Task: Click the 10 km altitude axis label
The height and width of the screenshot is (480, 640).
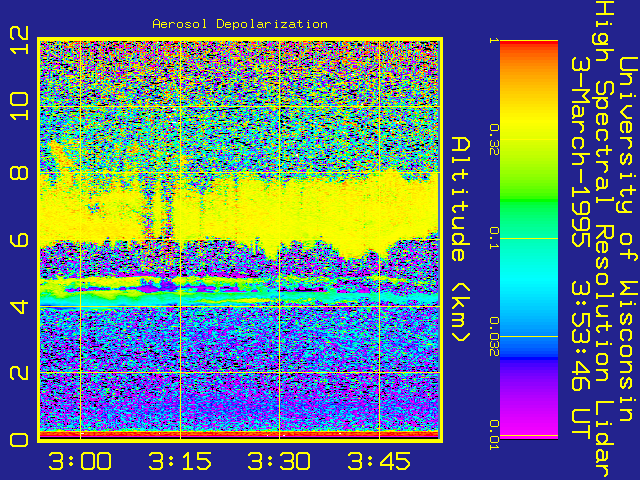Action: coord(20,106)
